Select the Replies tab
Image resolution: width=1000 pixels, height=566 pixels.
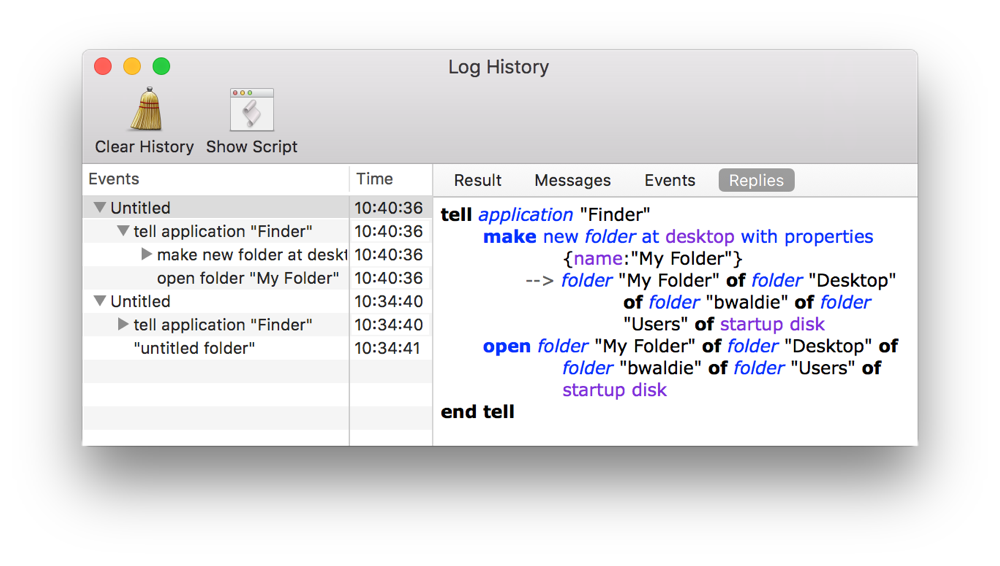756,181
